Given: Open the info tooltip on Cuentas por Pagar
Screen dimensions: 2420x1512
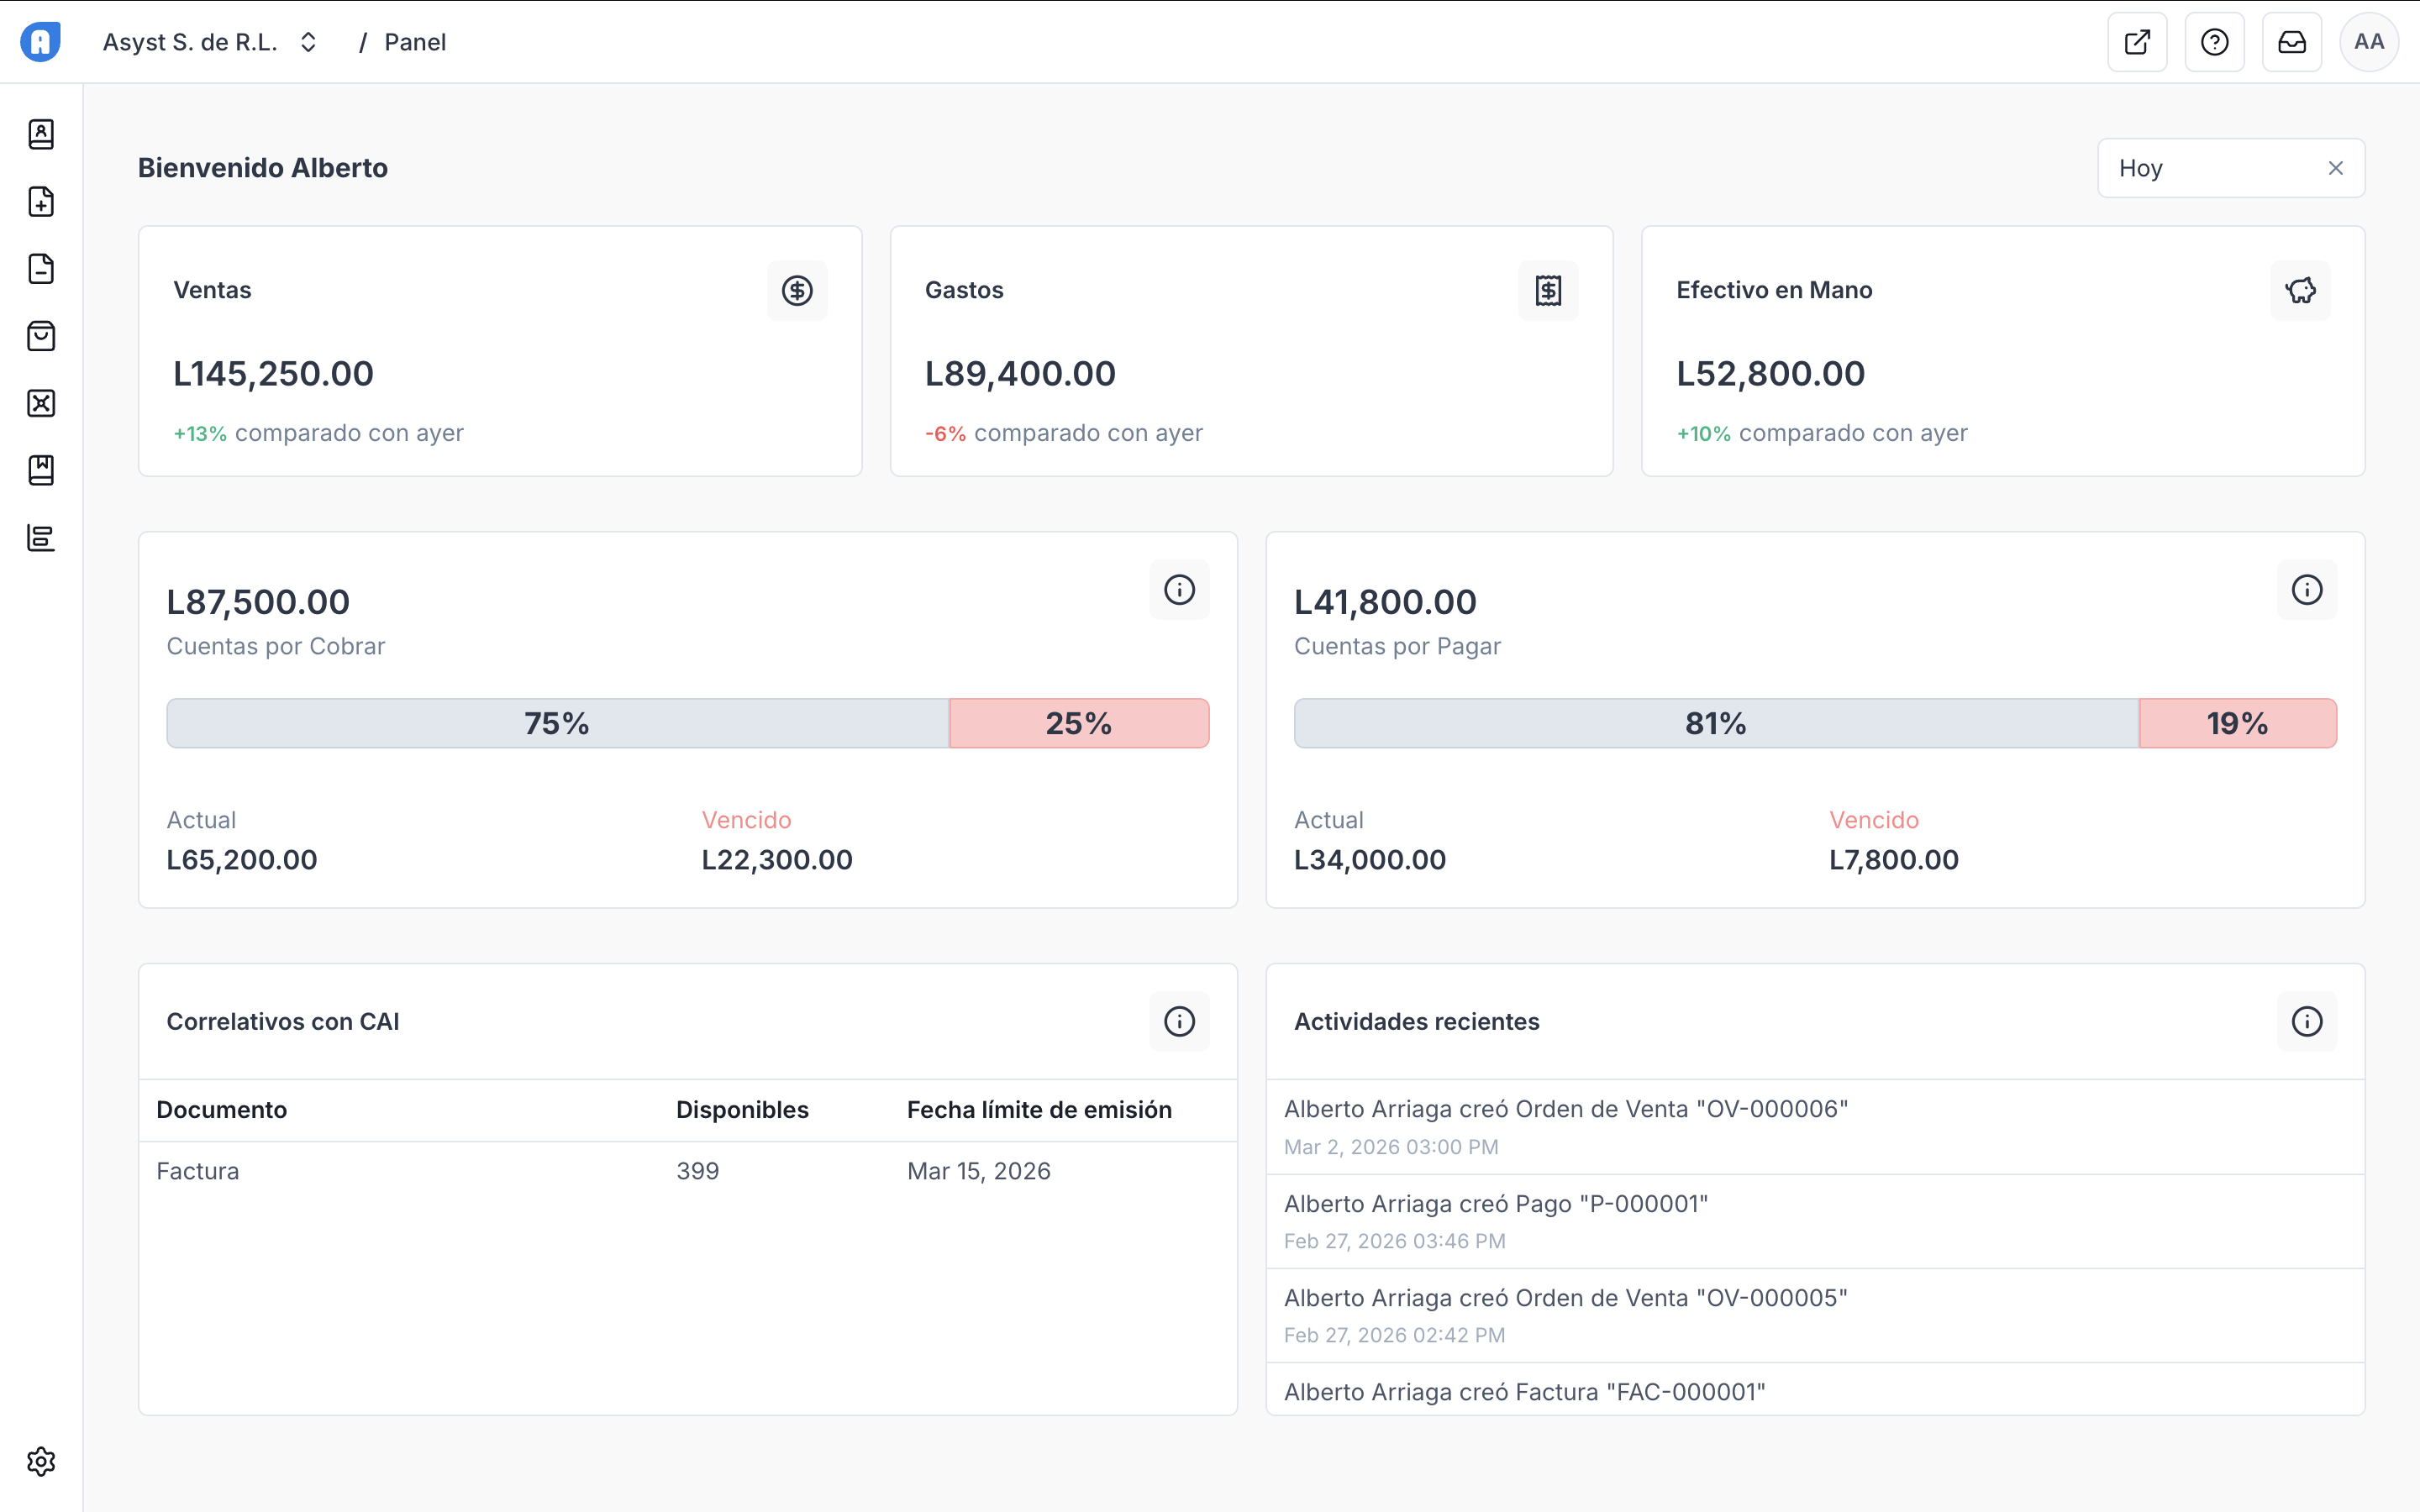Looking at the screenshot, I should coord(2307,590).
